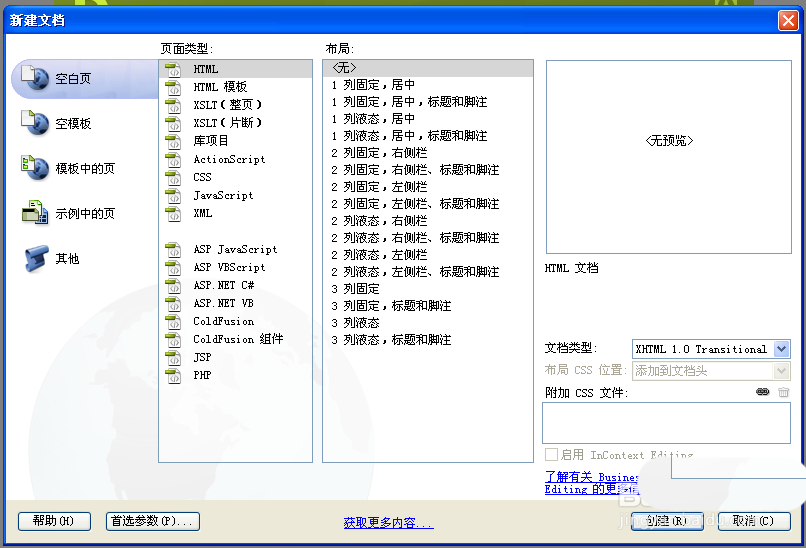Click the ASP JavaScript file icon

point(173,250)
